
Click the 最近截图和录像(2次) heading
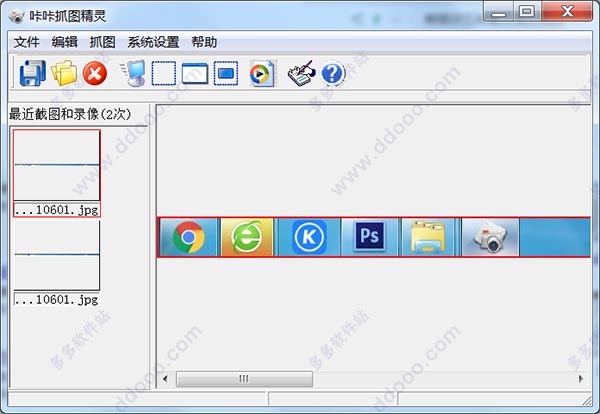tap(70, 114)
